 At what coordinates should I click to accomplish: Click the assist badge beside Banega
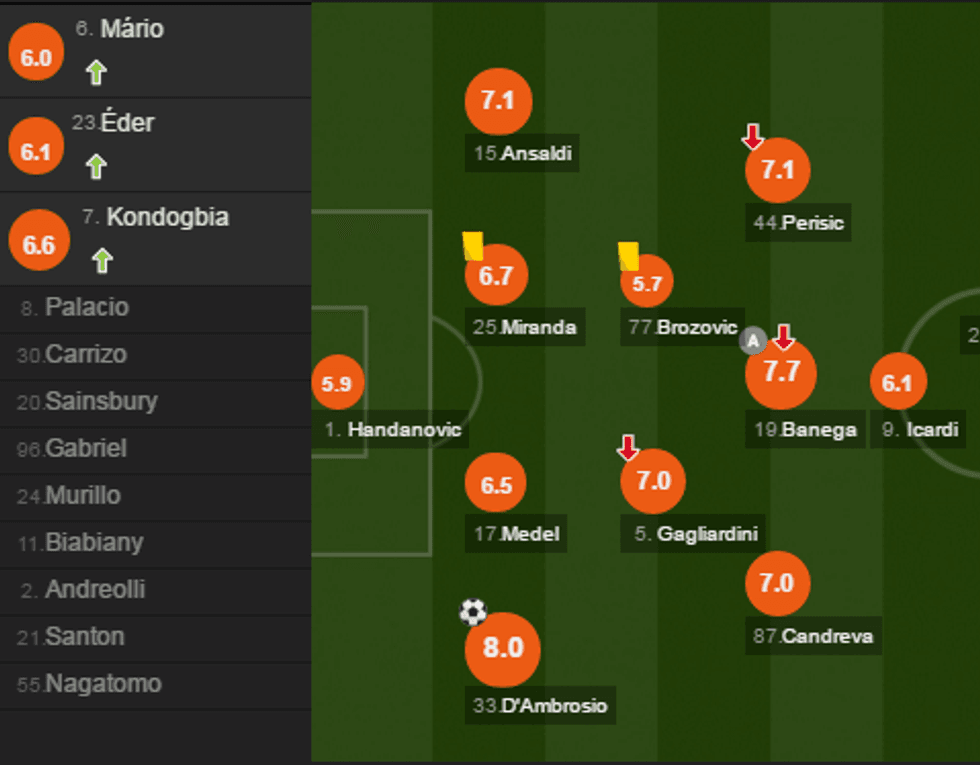coord(753,341)
